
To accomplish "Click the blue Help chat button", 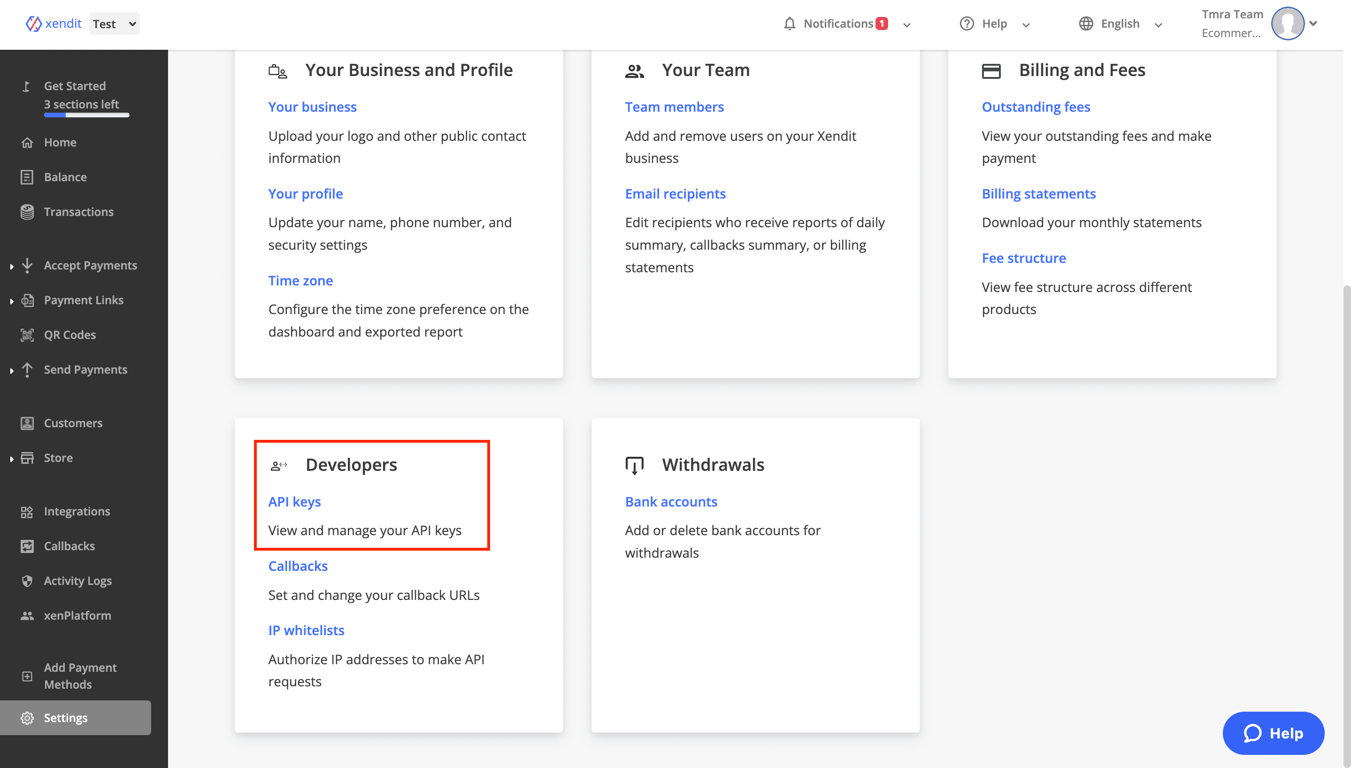I will (x=1273, y=733).
